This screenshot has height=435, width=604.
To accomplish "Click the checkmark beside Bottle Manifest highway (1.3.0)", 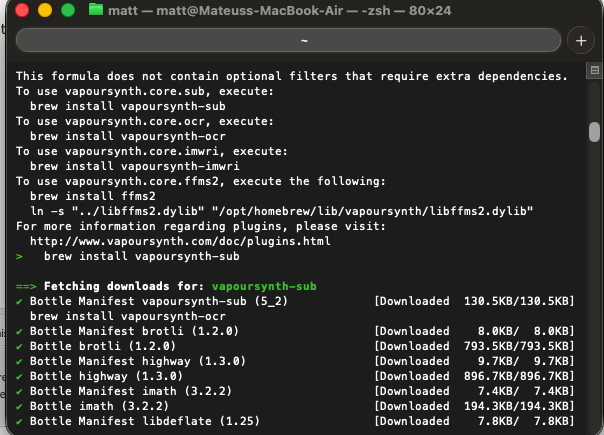I will click(20, 361).
